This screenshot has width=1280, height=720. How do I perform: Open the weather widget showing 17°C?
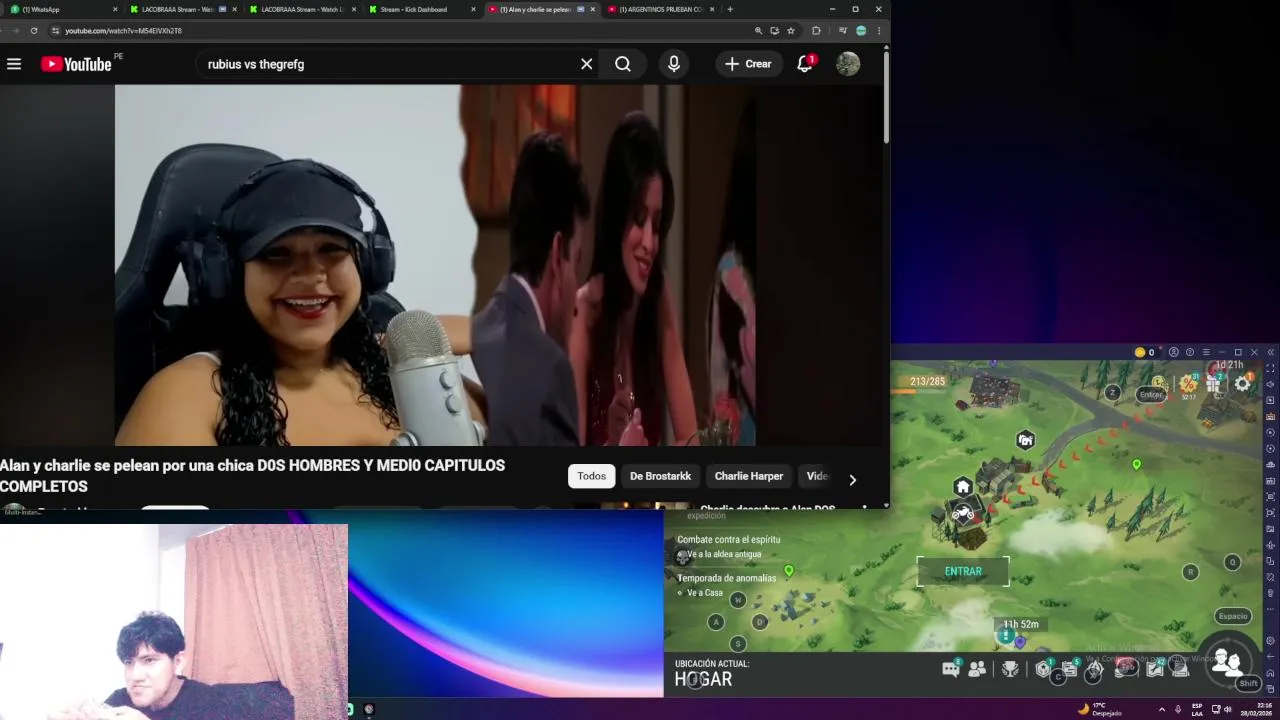tap(1100, 709)
